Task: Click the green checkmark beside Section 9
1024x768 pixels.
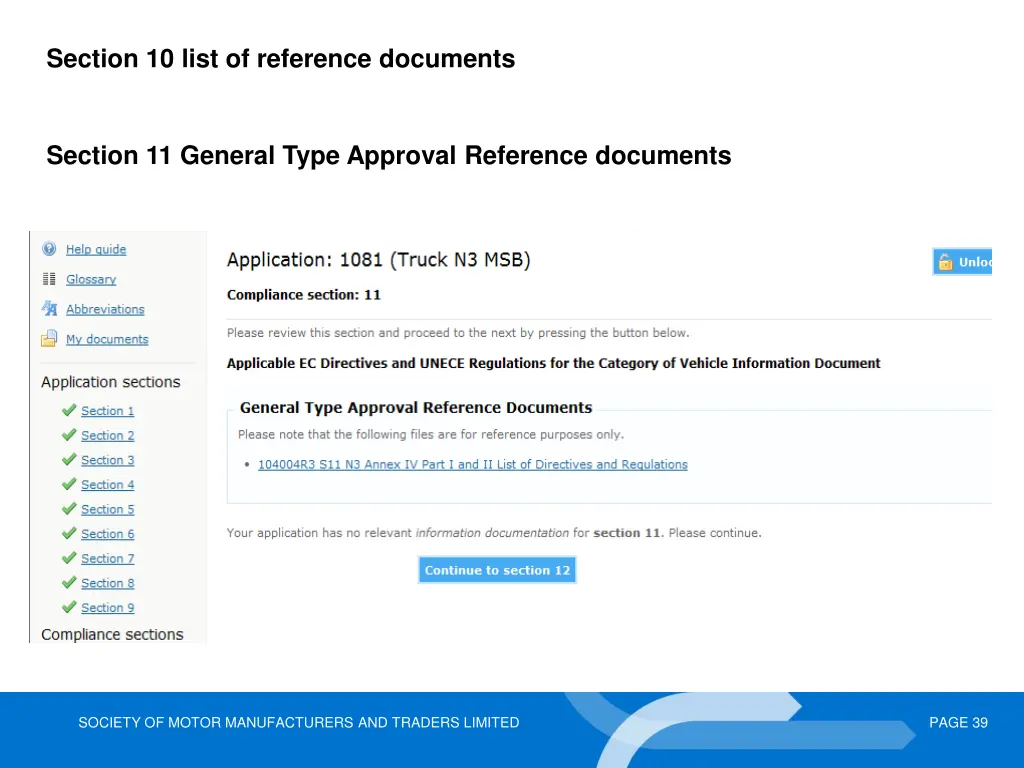Action: [x=69, y=607]
